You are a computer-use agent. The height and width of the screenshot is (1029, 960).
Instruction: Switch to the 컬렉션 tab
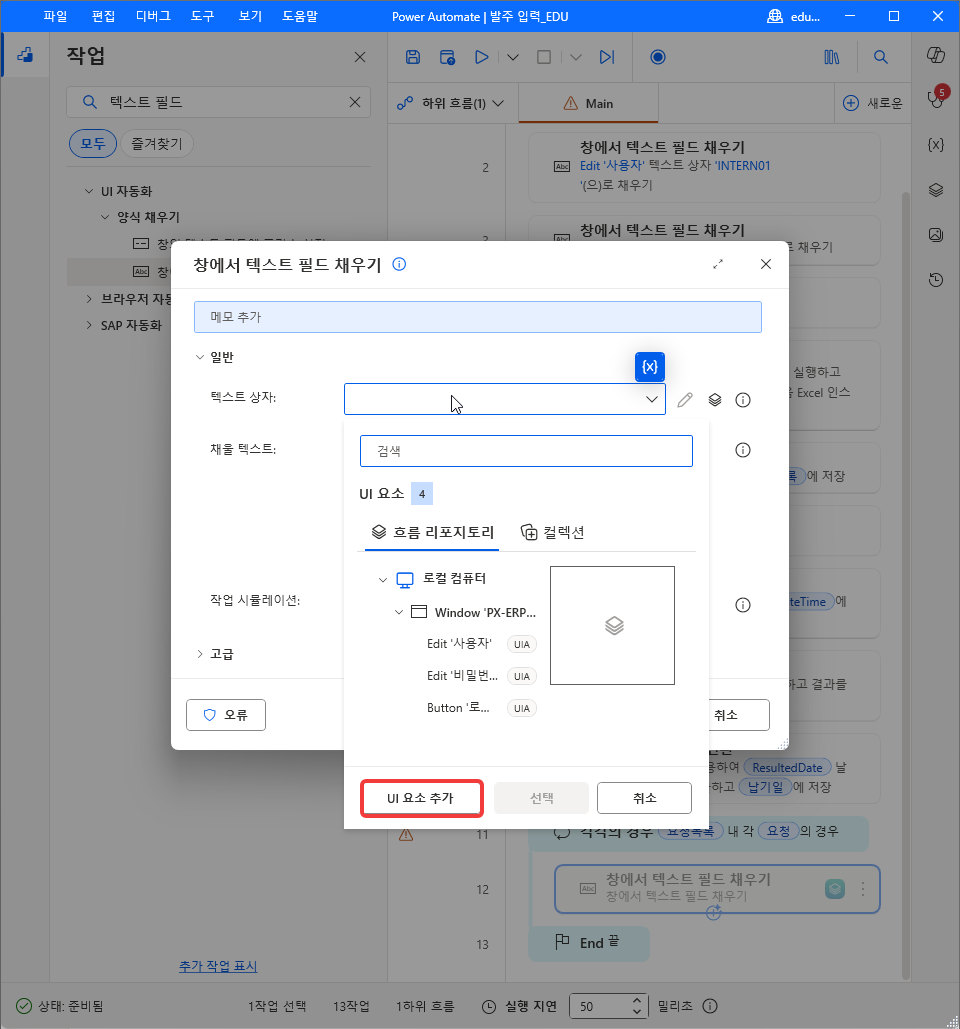(x=553, y=532)
